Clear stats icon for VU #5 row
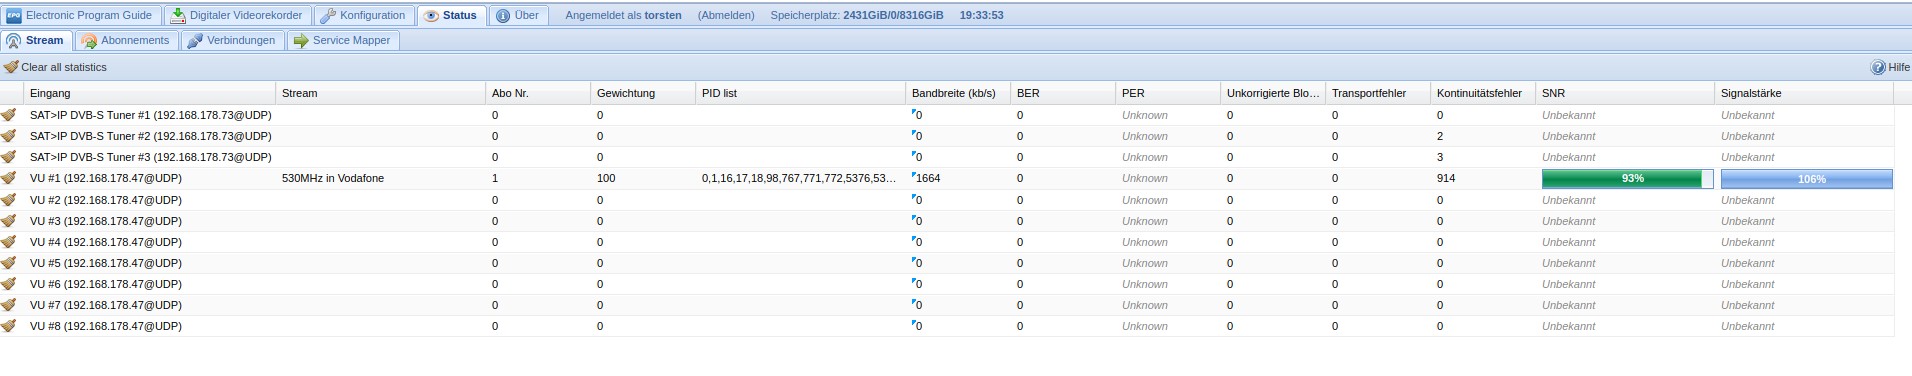 click(9, 263)
